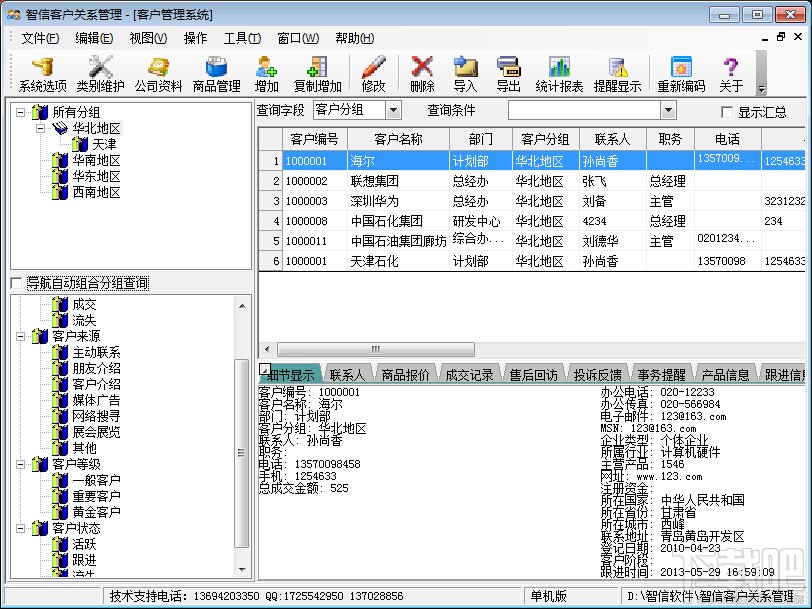Toggle 导航百动组合分组查询 checkbox
This screenshot has height=609, width=812.
click(15, 284)
